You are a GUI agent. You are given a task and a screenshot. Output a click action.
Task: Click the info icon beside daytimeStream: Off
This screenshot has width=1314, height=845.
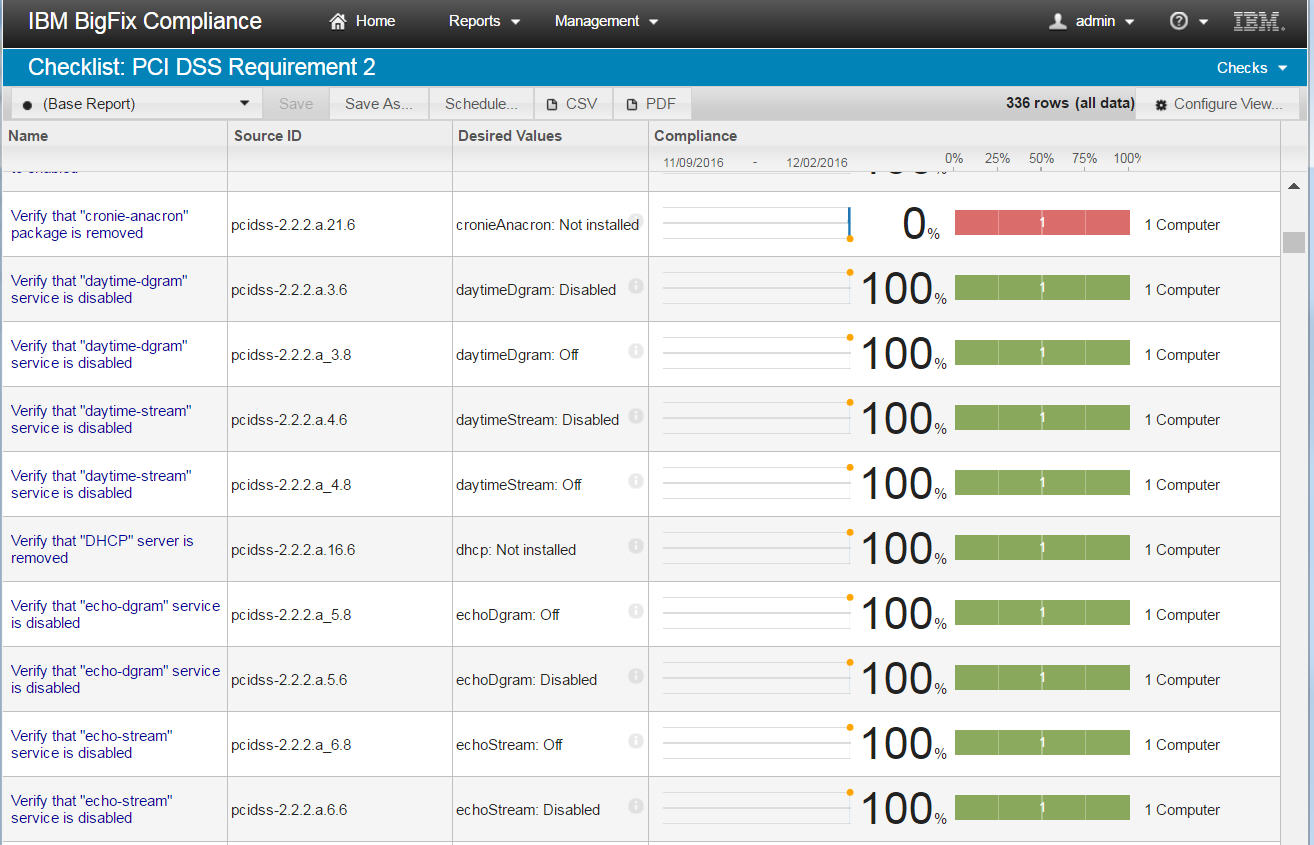coord(636,481)
